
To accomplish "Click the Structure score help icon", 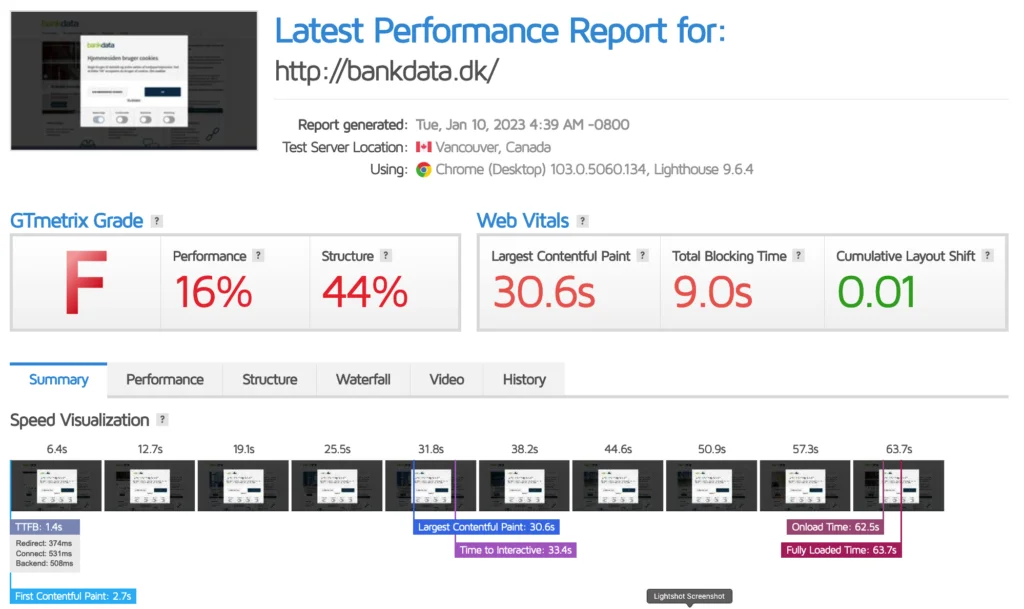I will tap(386, 255).
